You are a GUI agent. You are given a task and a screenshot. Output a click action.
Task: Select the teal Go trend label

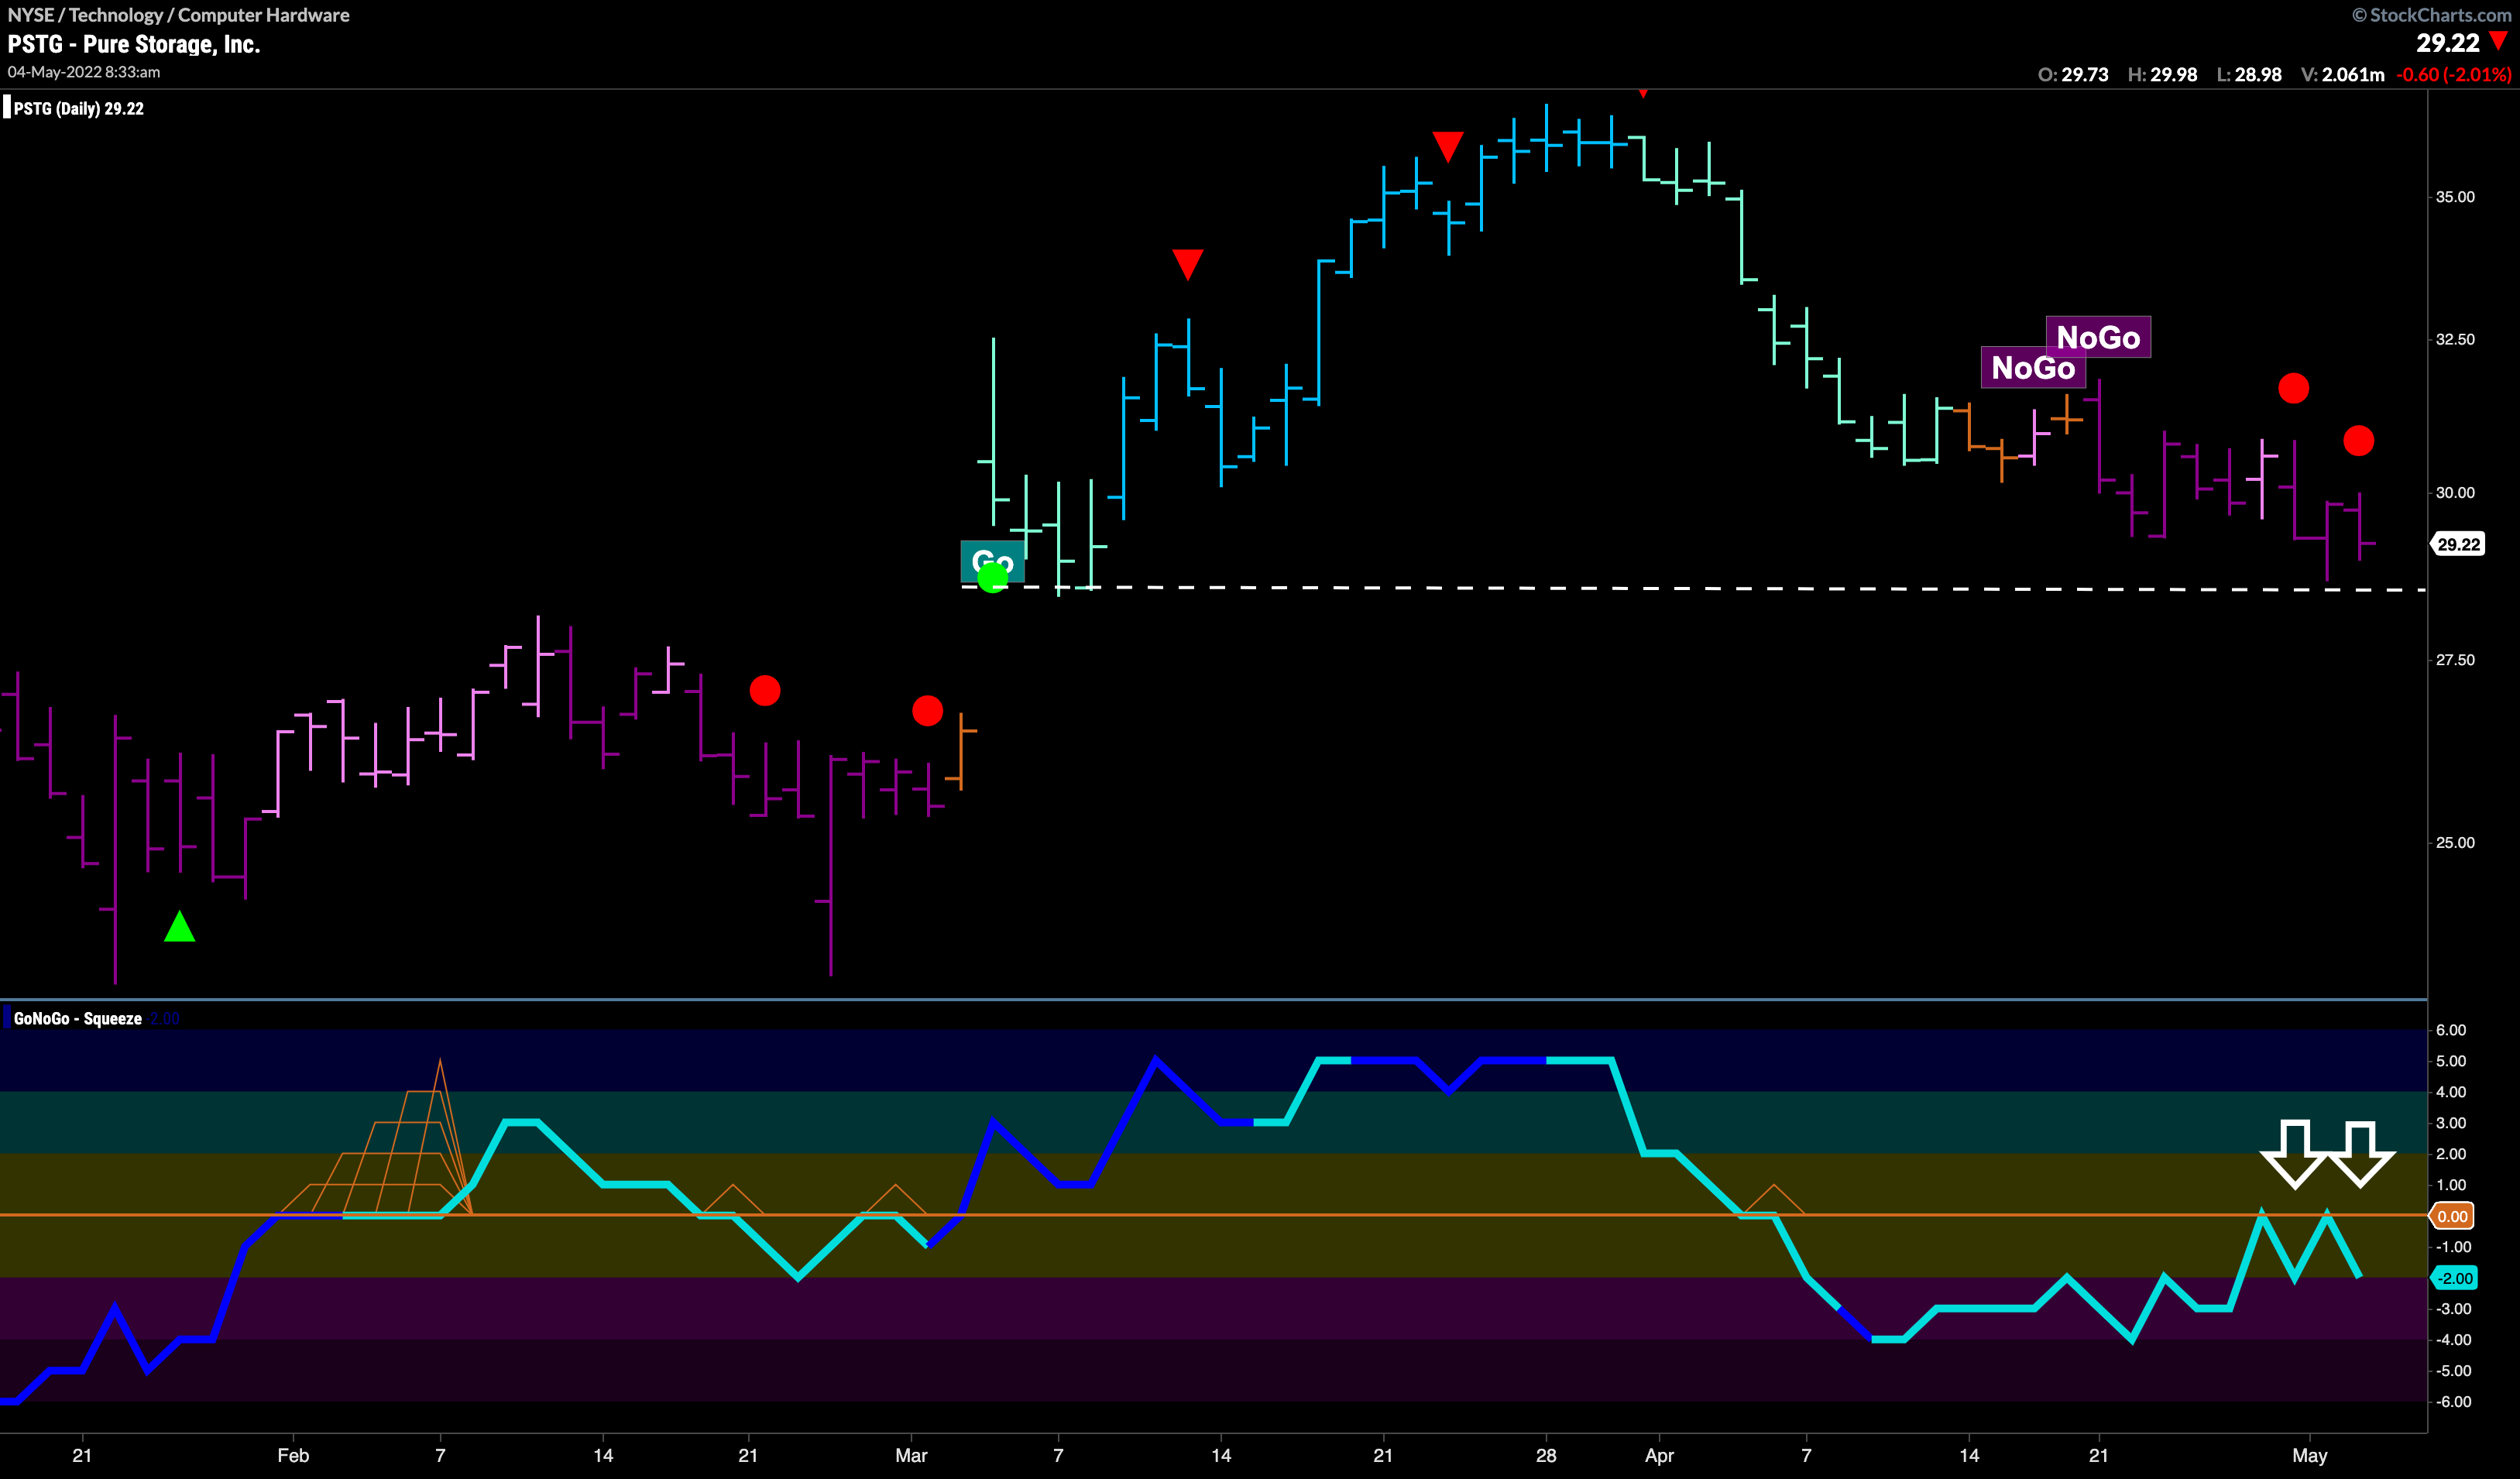(x=992, y=561)
